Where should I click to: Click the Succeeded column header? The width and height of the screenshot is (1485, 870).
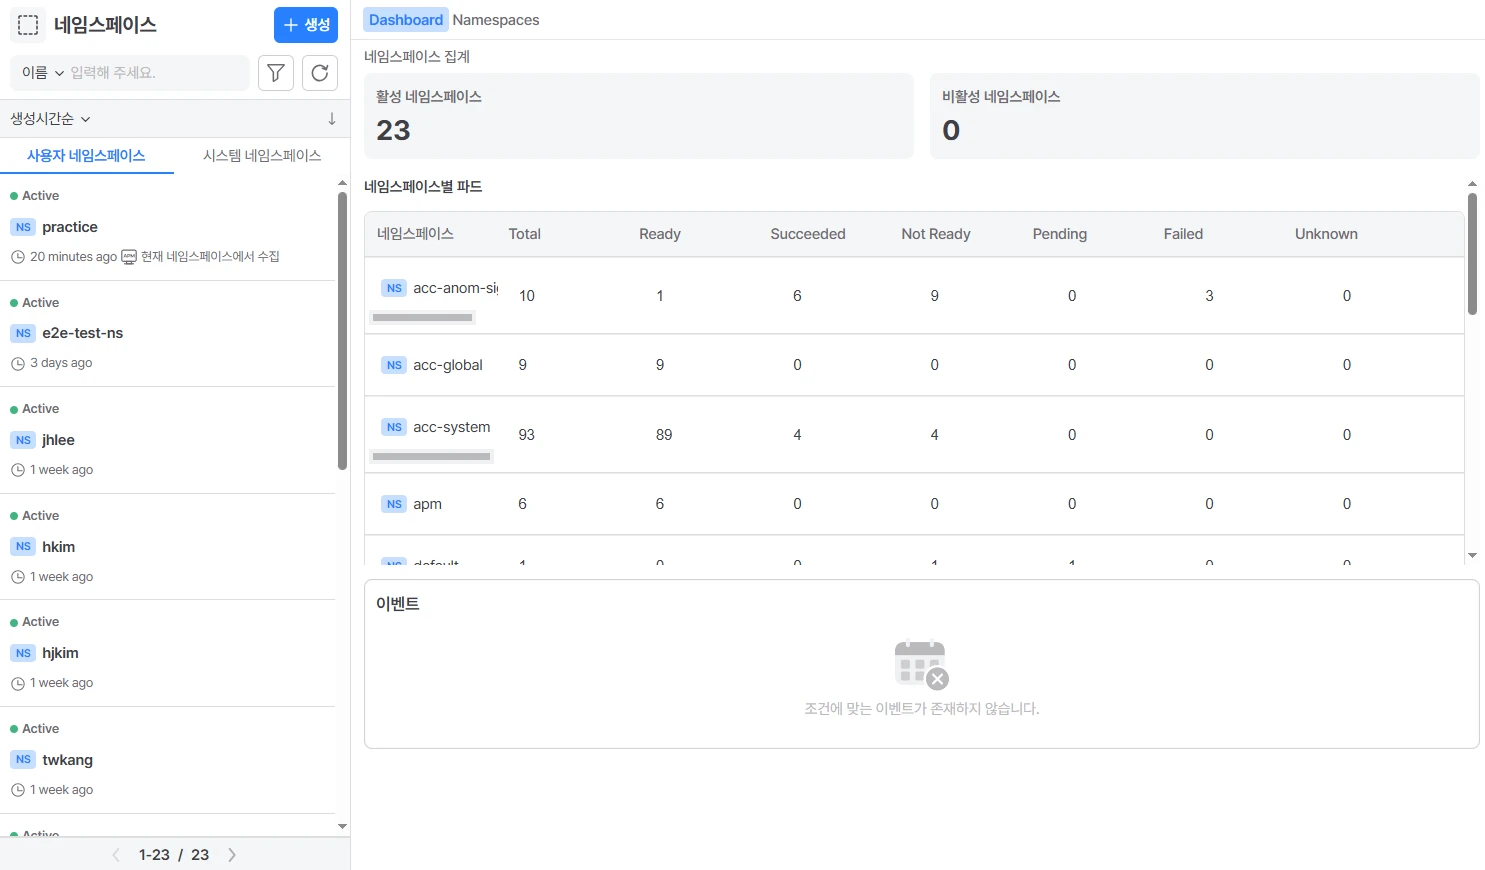[808, 234]
